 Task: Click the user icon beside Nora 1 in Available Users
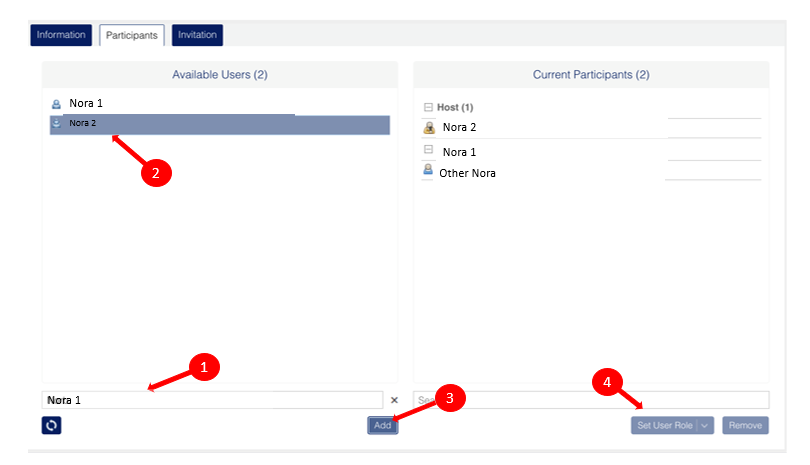click(x=57, y=103)
